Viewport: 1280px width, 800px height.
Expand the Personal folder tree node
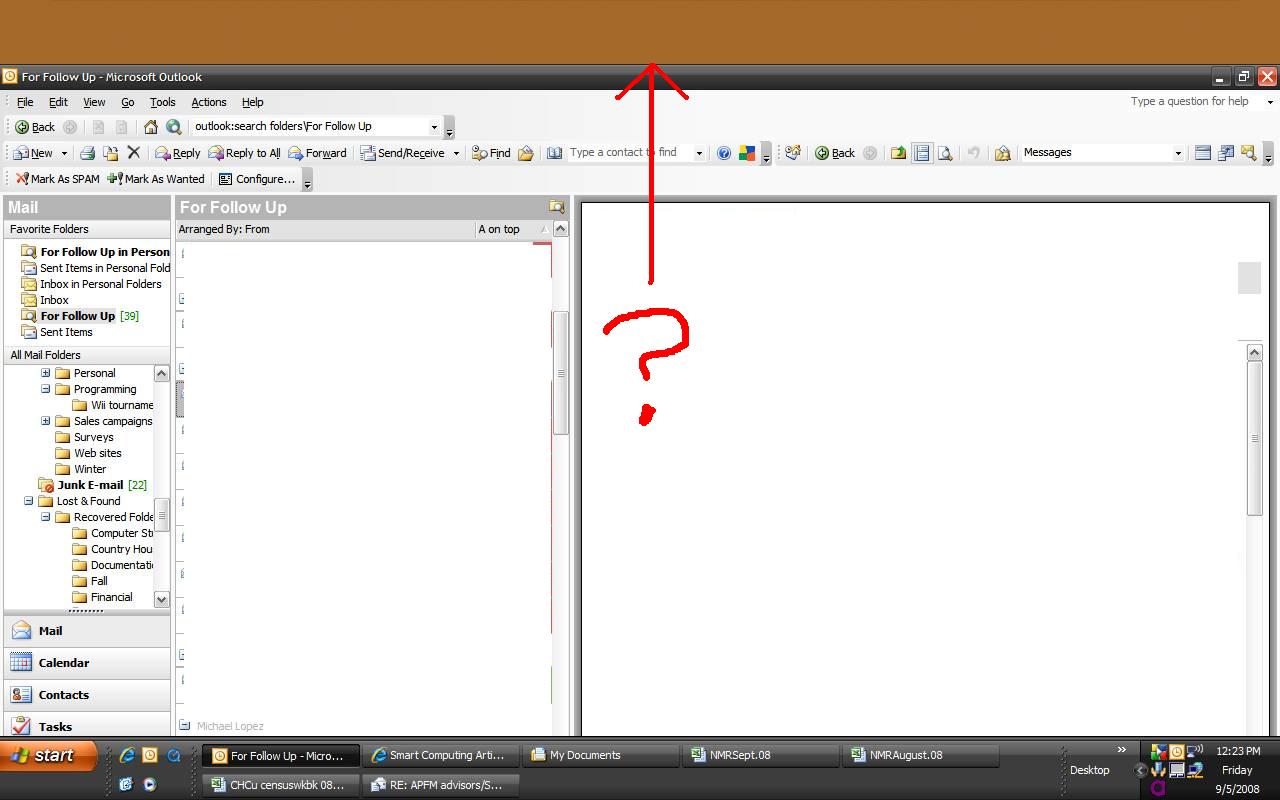(x=45, y=373)
